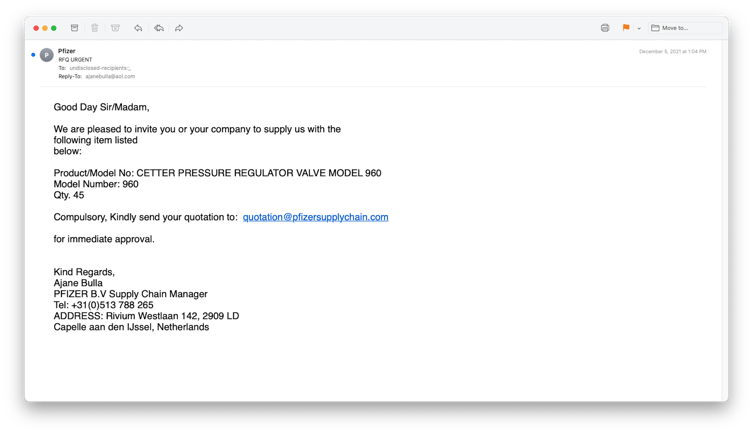Click the December 5, 2021 timestamp

click(672, 51)
